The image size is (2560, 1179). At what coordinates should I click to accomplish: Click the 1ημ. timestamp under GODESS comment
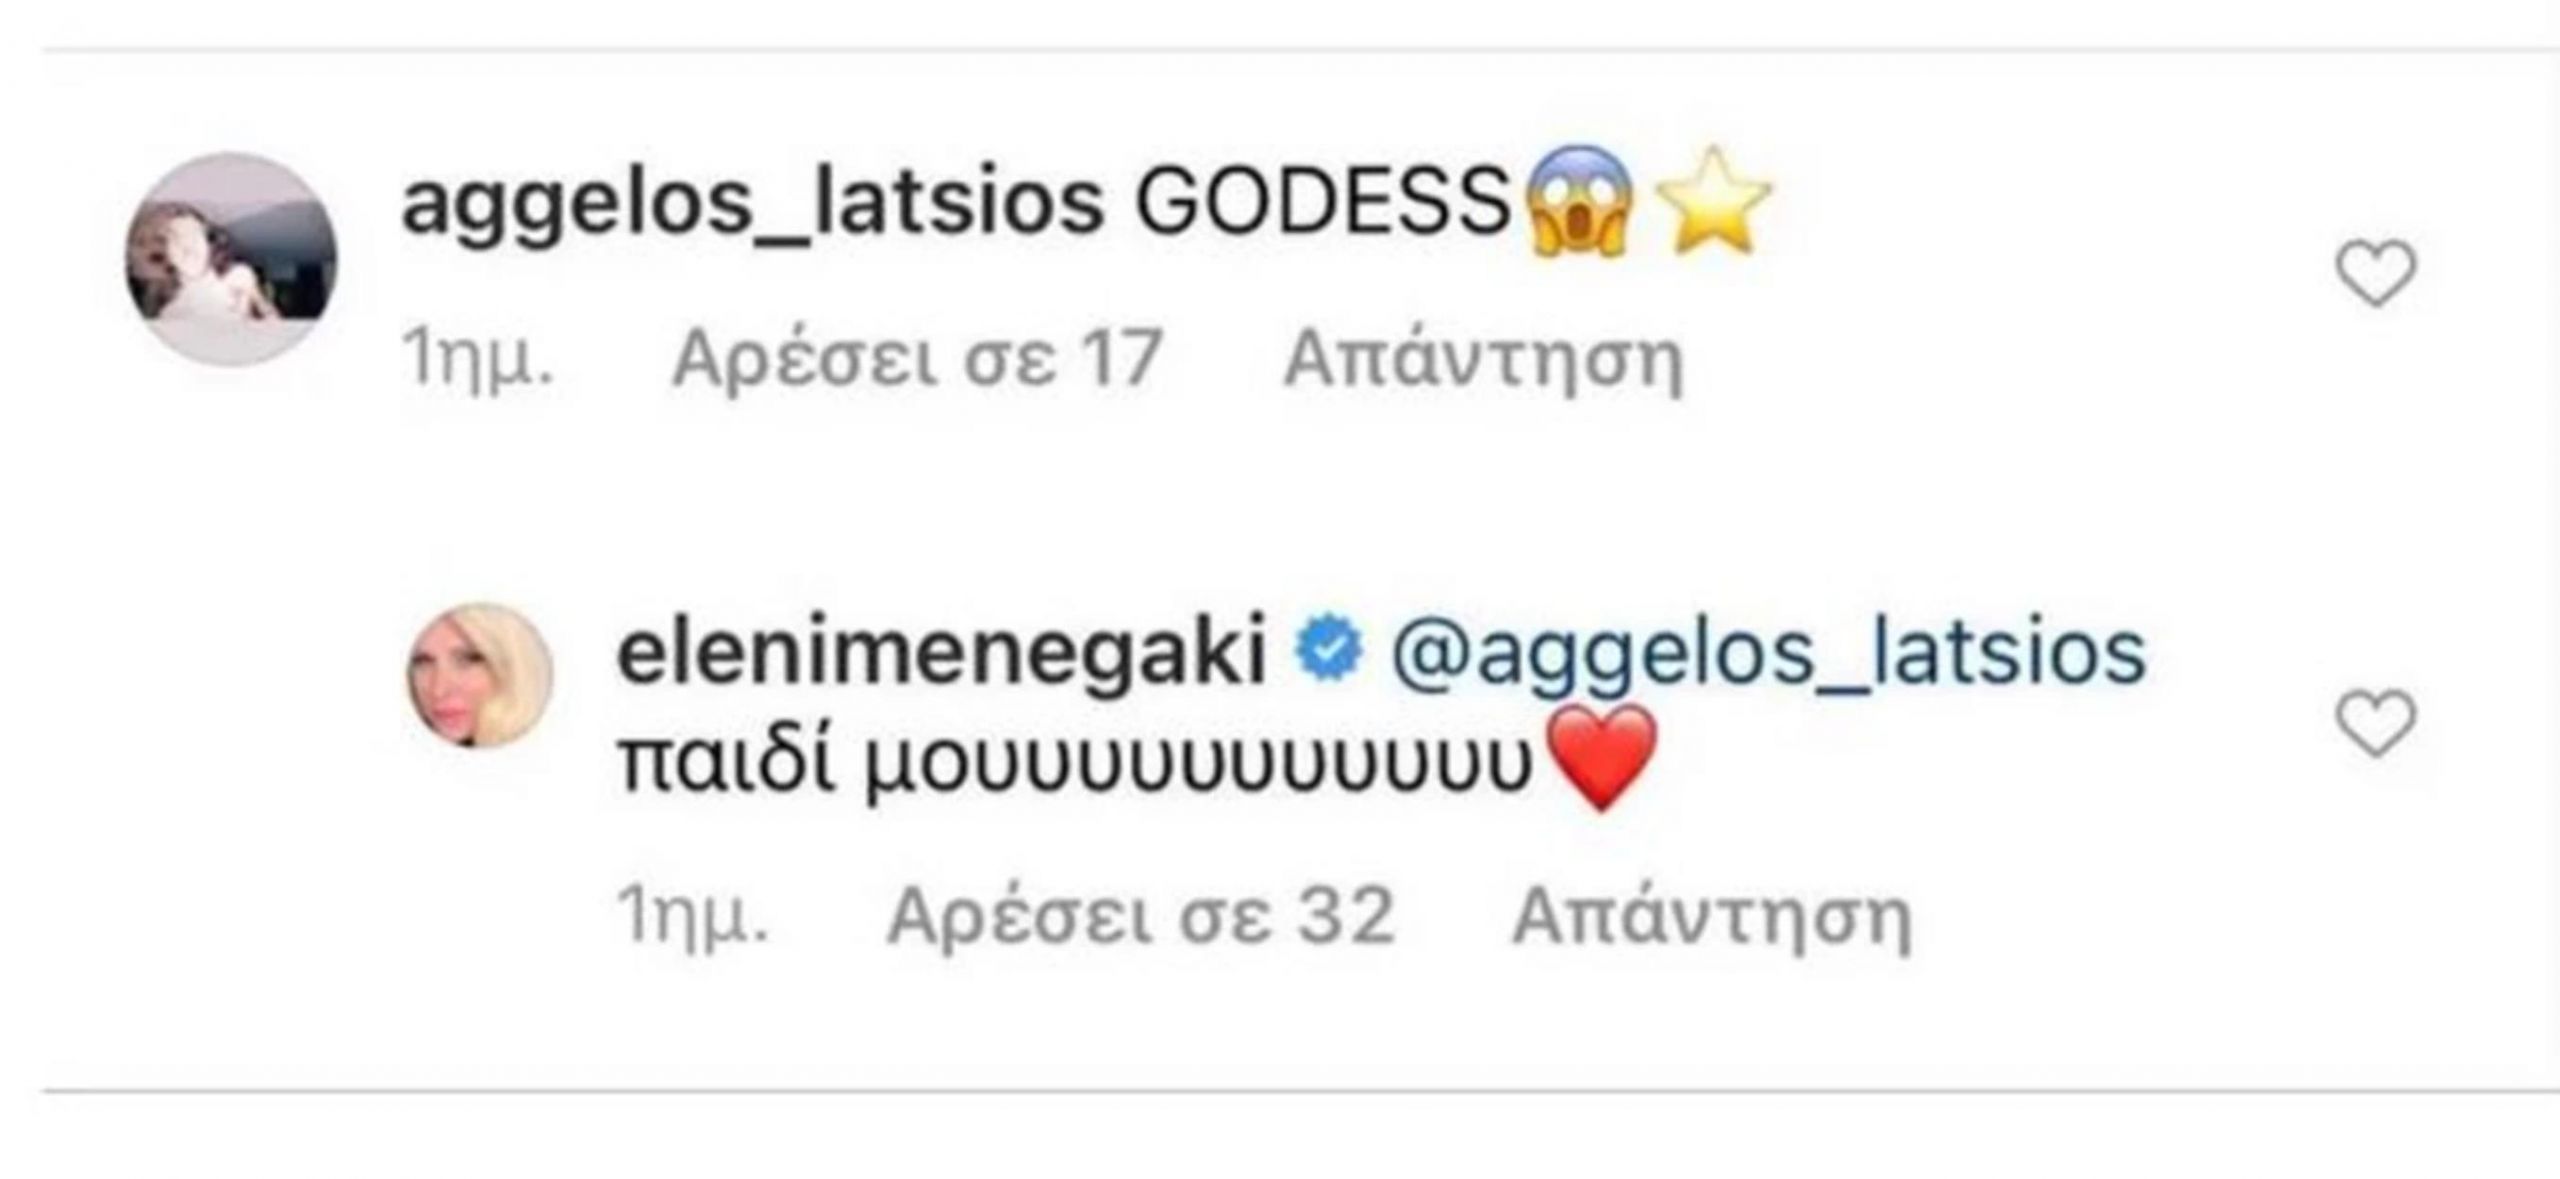point(476,358)
